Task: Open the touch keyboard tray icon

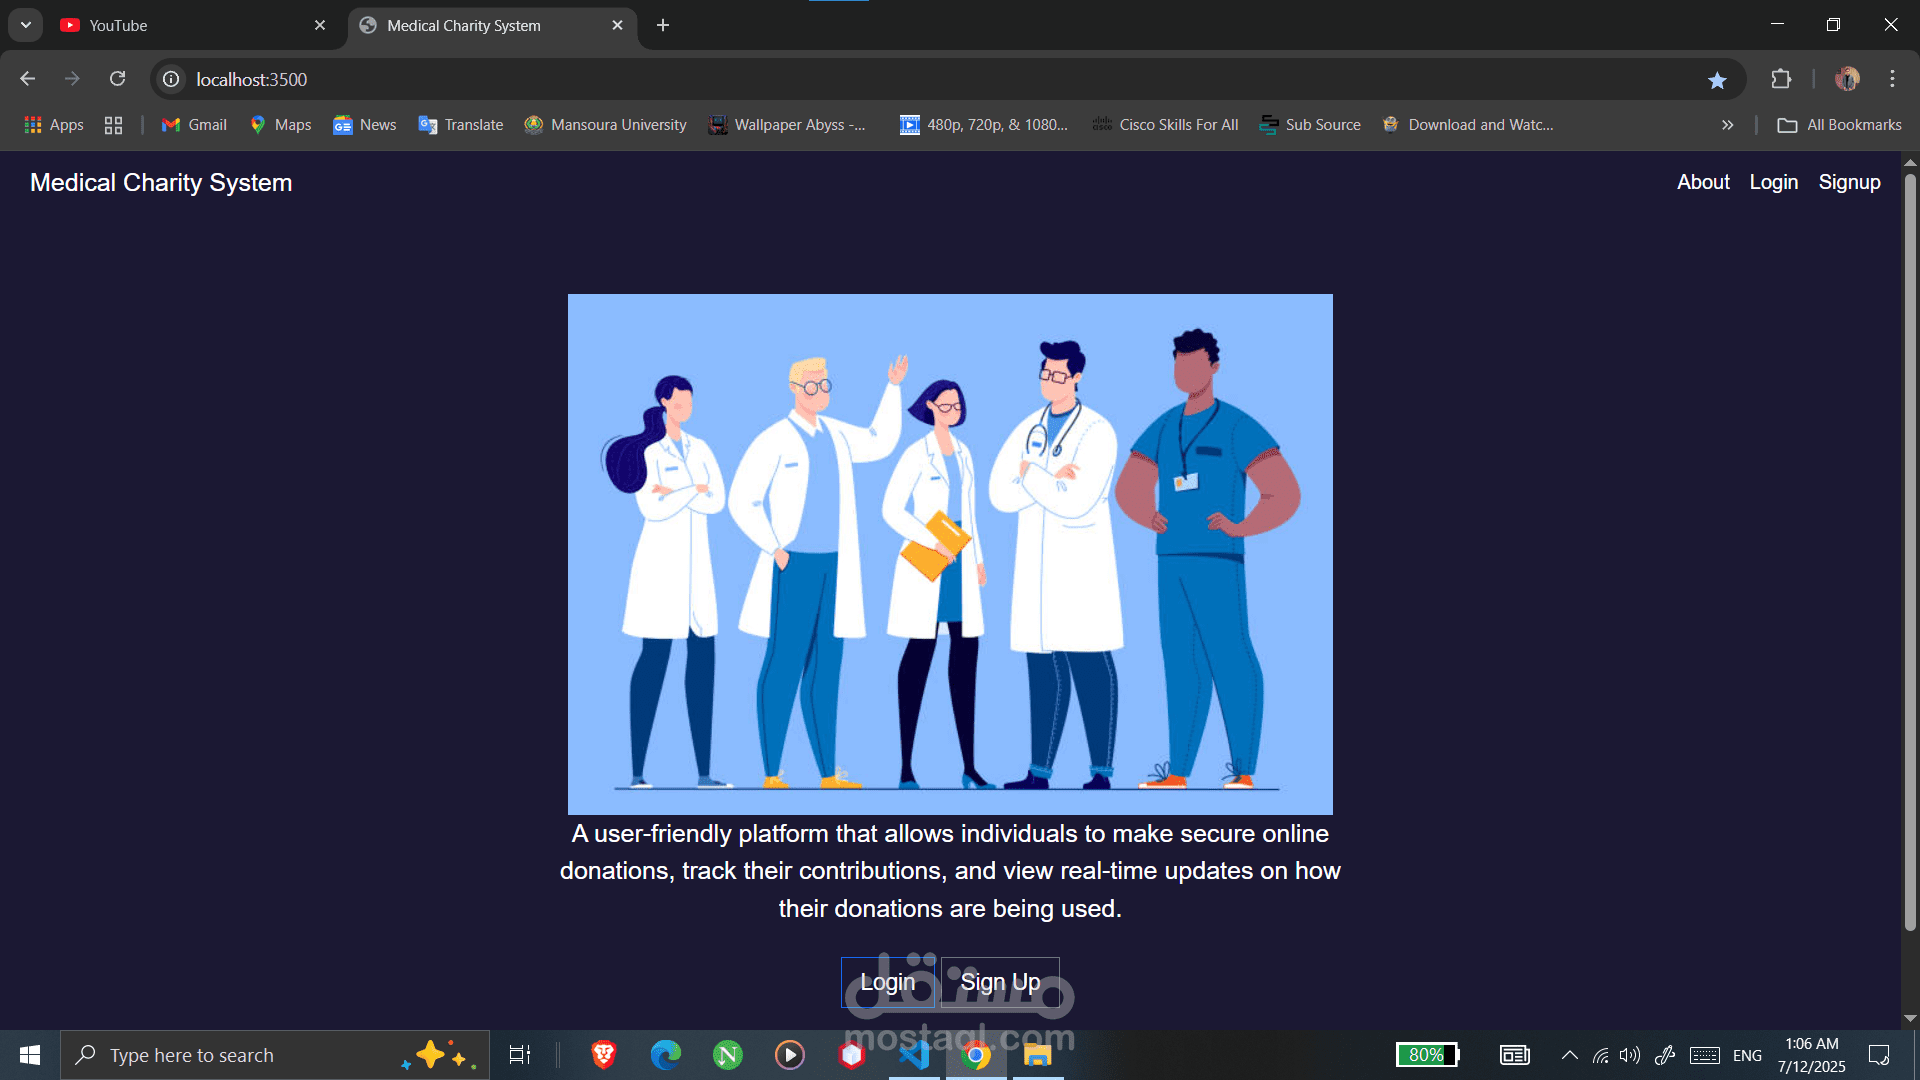Action: pos(1704,1055)
